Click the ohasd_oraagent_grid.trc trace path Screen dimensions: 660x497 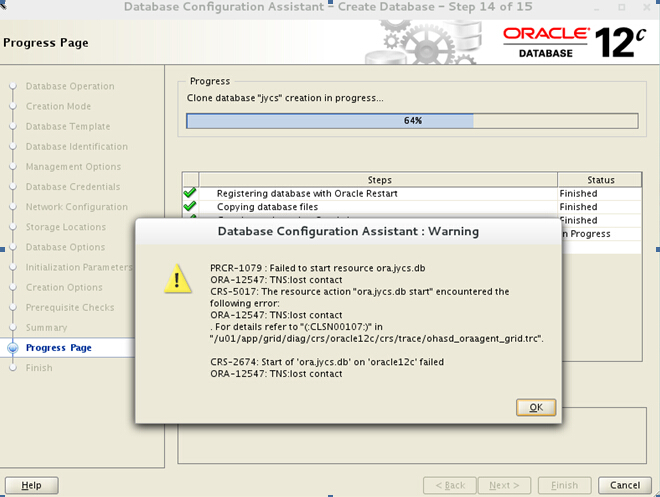point(377,339)
